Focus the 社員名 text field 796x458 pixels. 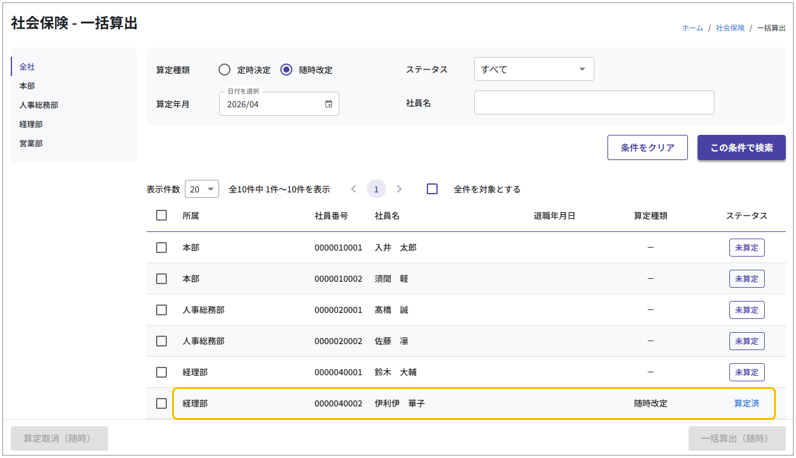594,103
